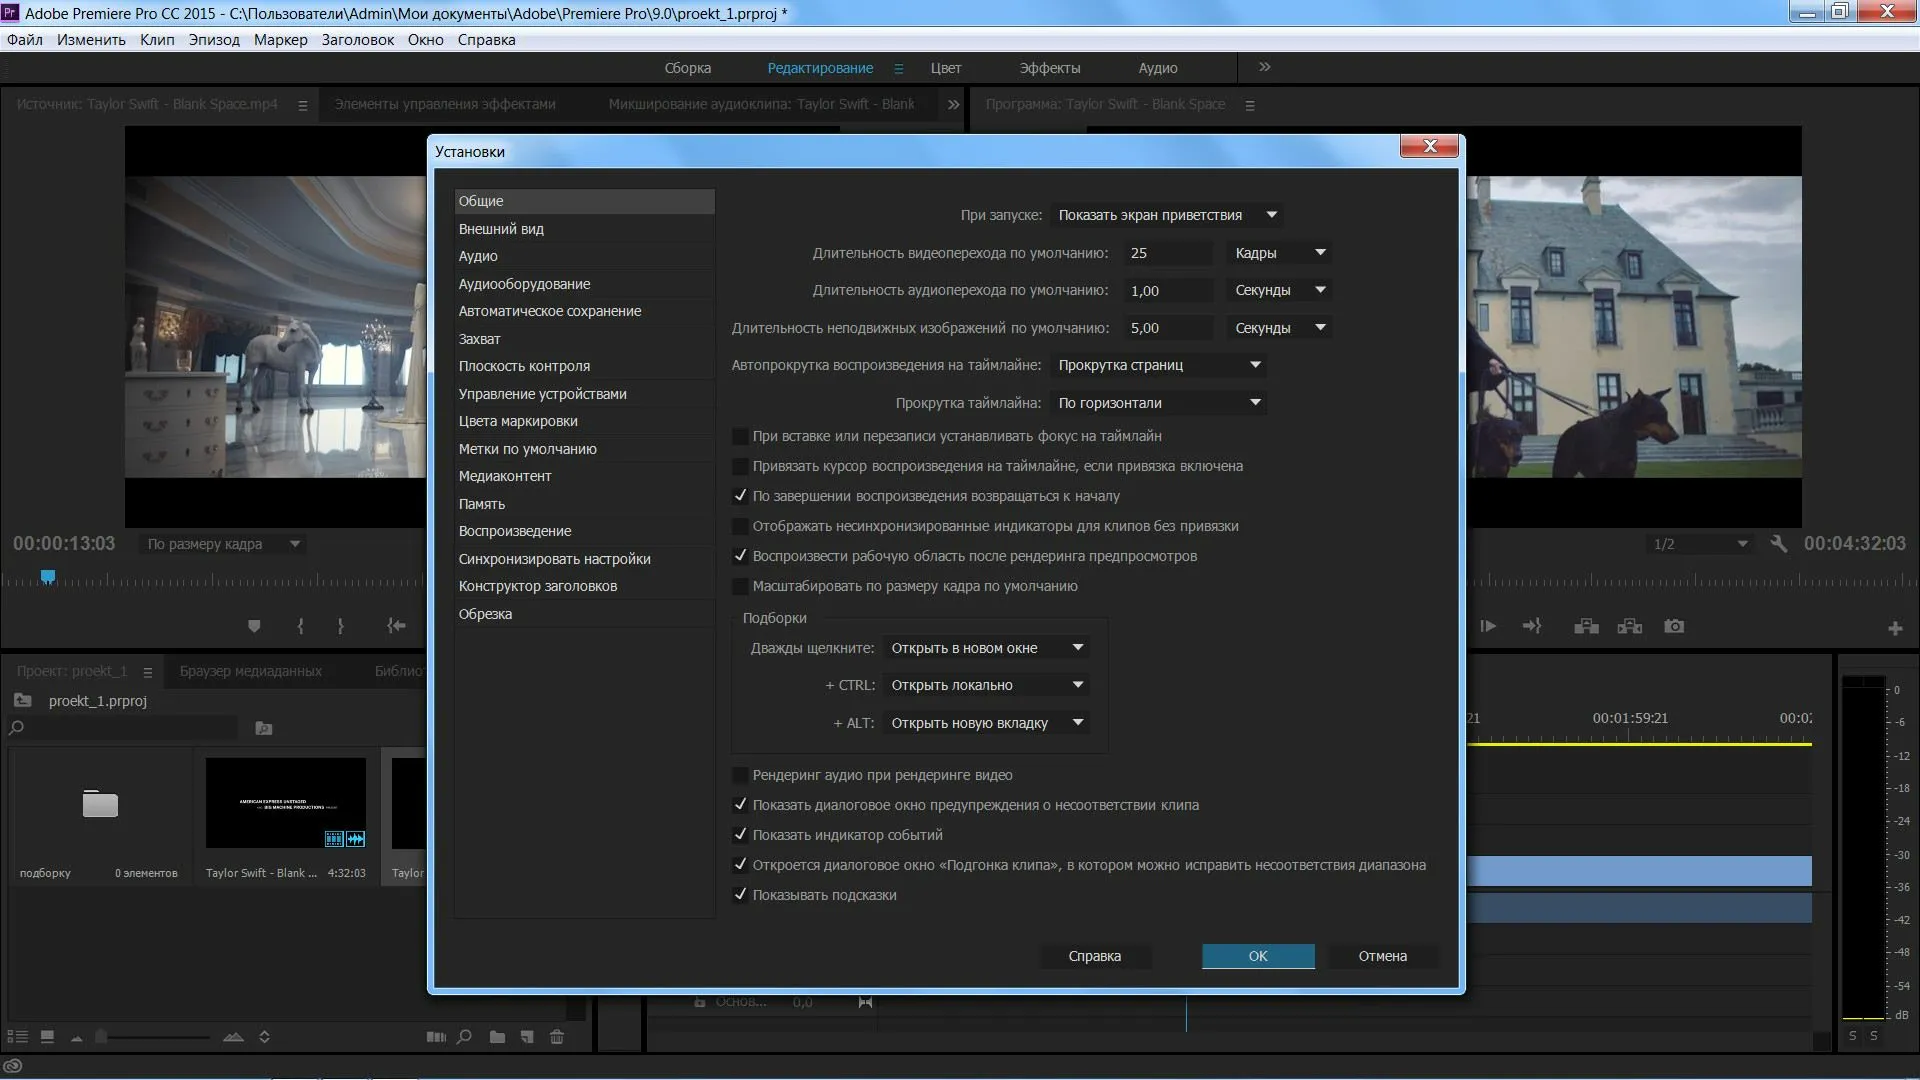Viewport: 1920px width, 1080px height.
Task: Uncheck 'Показывать подсказки' checkbox
Action: tap(740, 895)
